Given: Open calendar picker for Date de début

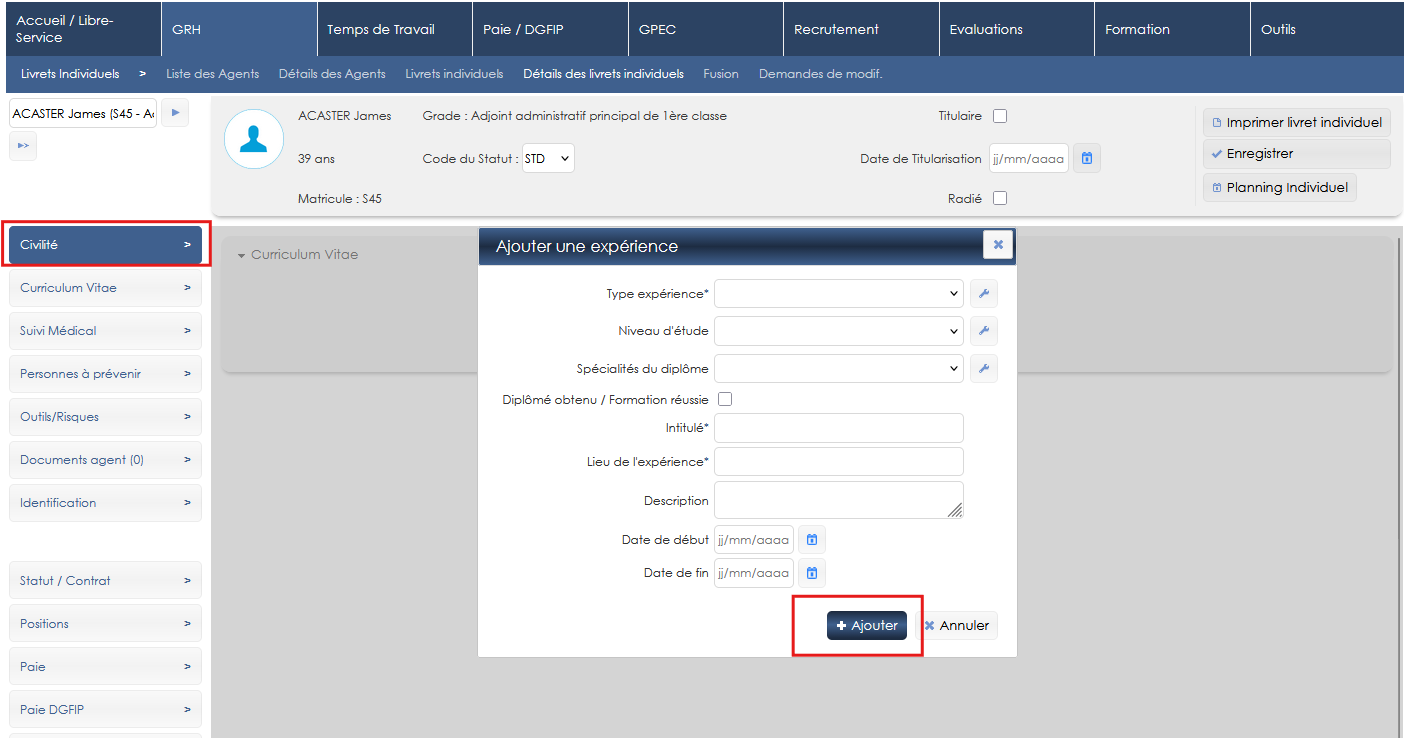Looking at the screenshot, I should 812,540.
